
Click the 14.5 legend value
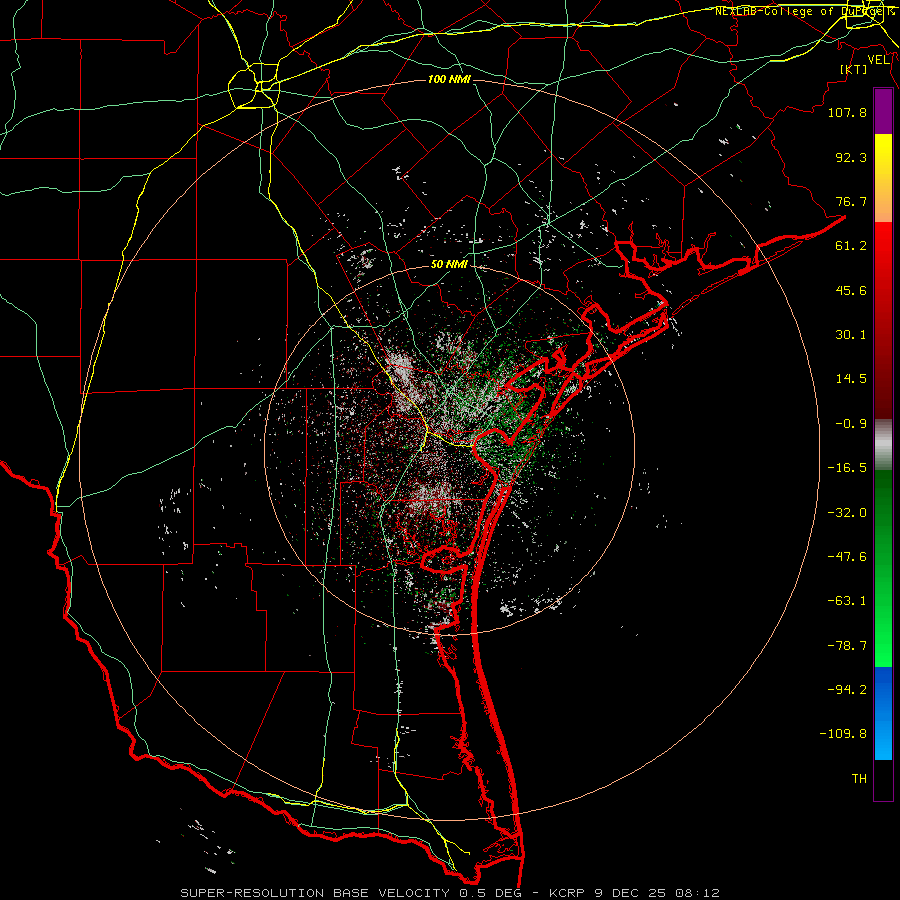point(851,379)
